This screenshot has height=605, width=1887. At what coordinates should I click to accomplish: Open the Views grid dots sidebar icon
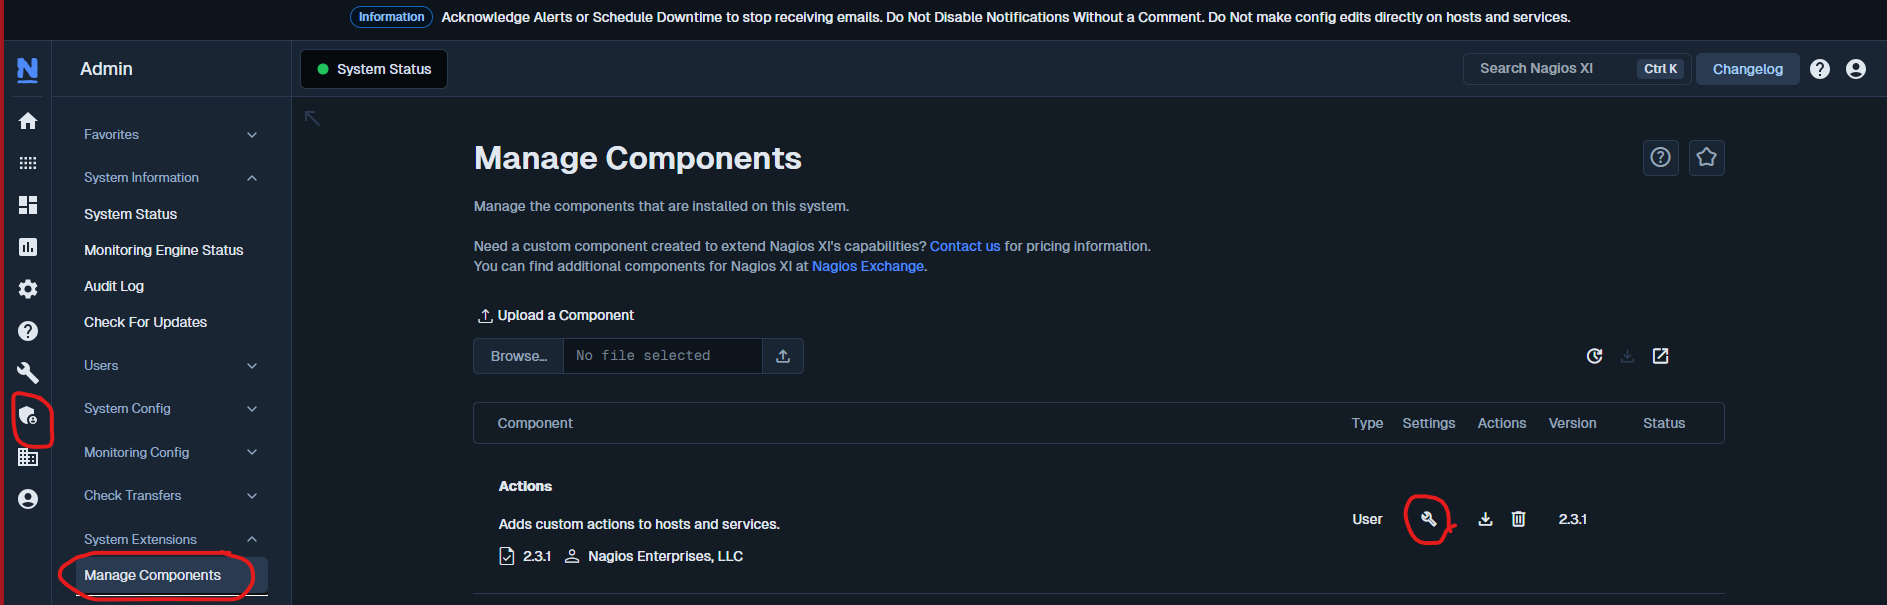(28, 163)
